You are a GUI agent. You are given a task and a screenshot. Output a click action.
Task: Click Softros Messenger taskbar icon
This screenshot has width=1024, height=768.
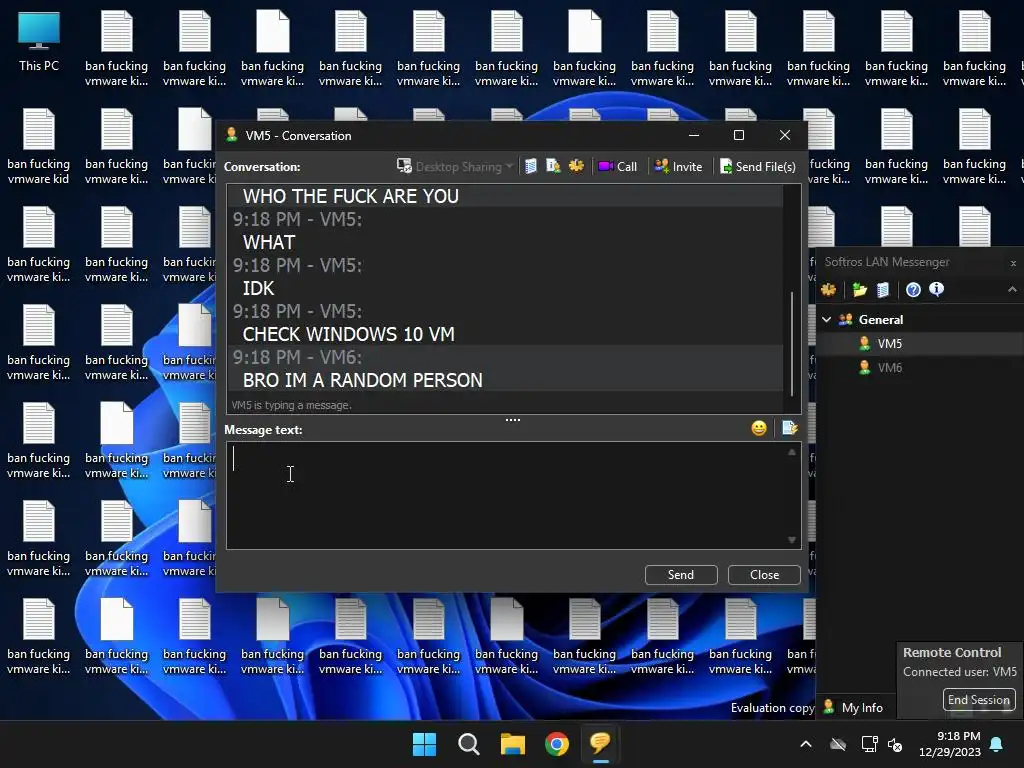point(600,744)
